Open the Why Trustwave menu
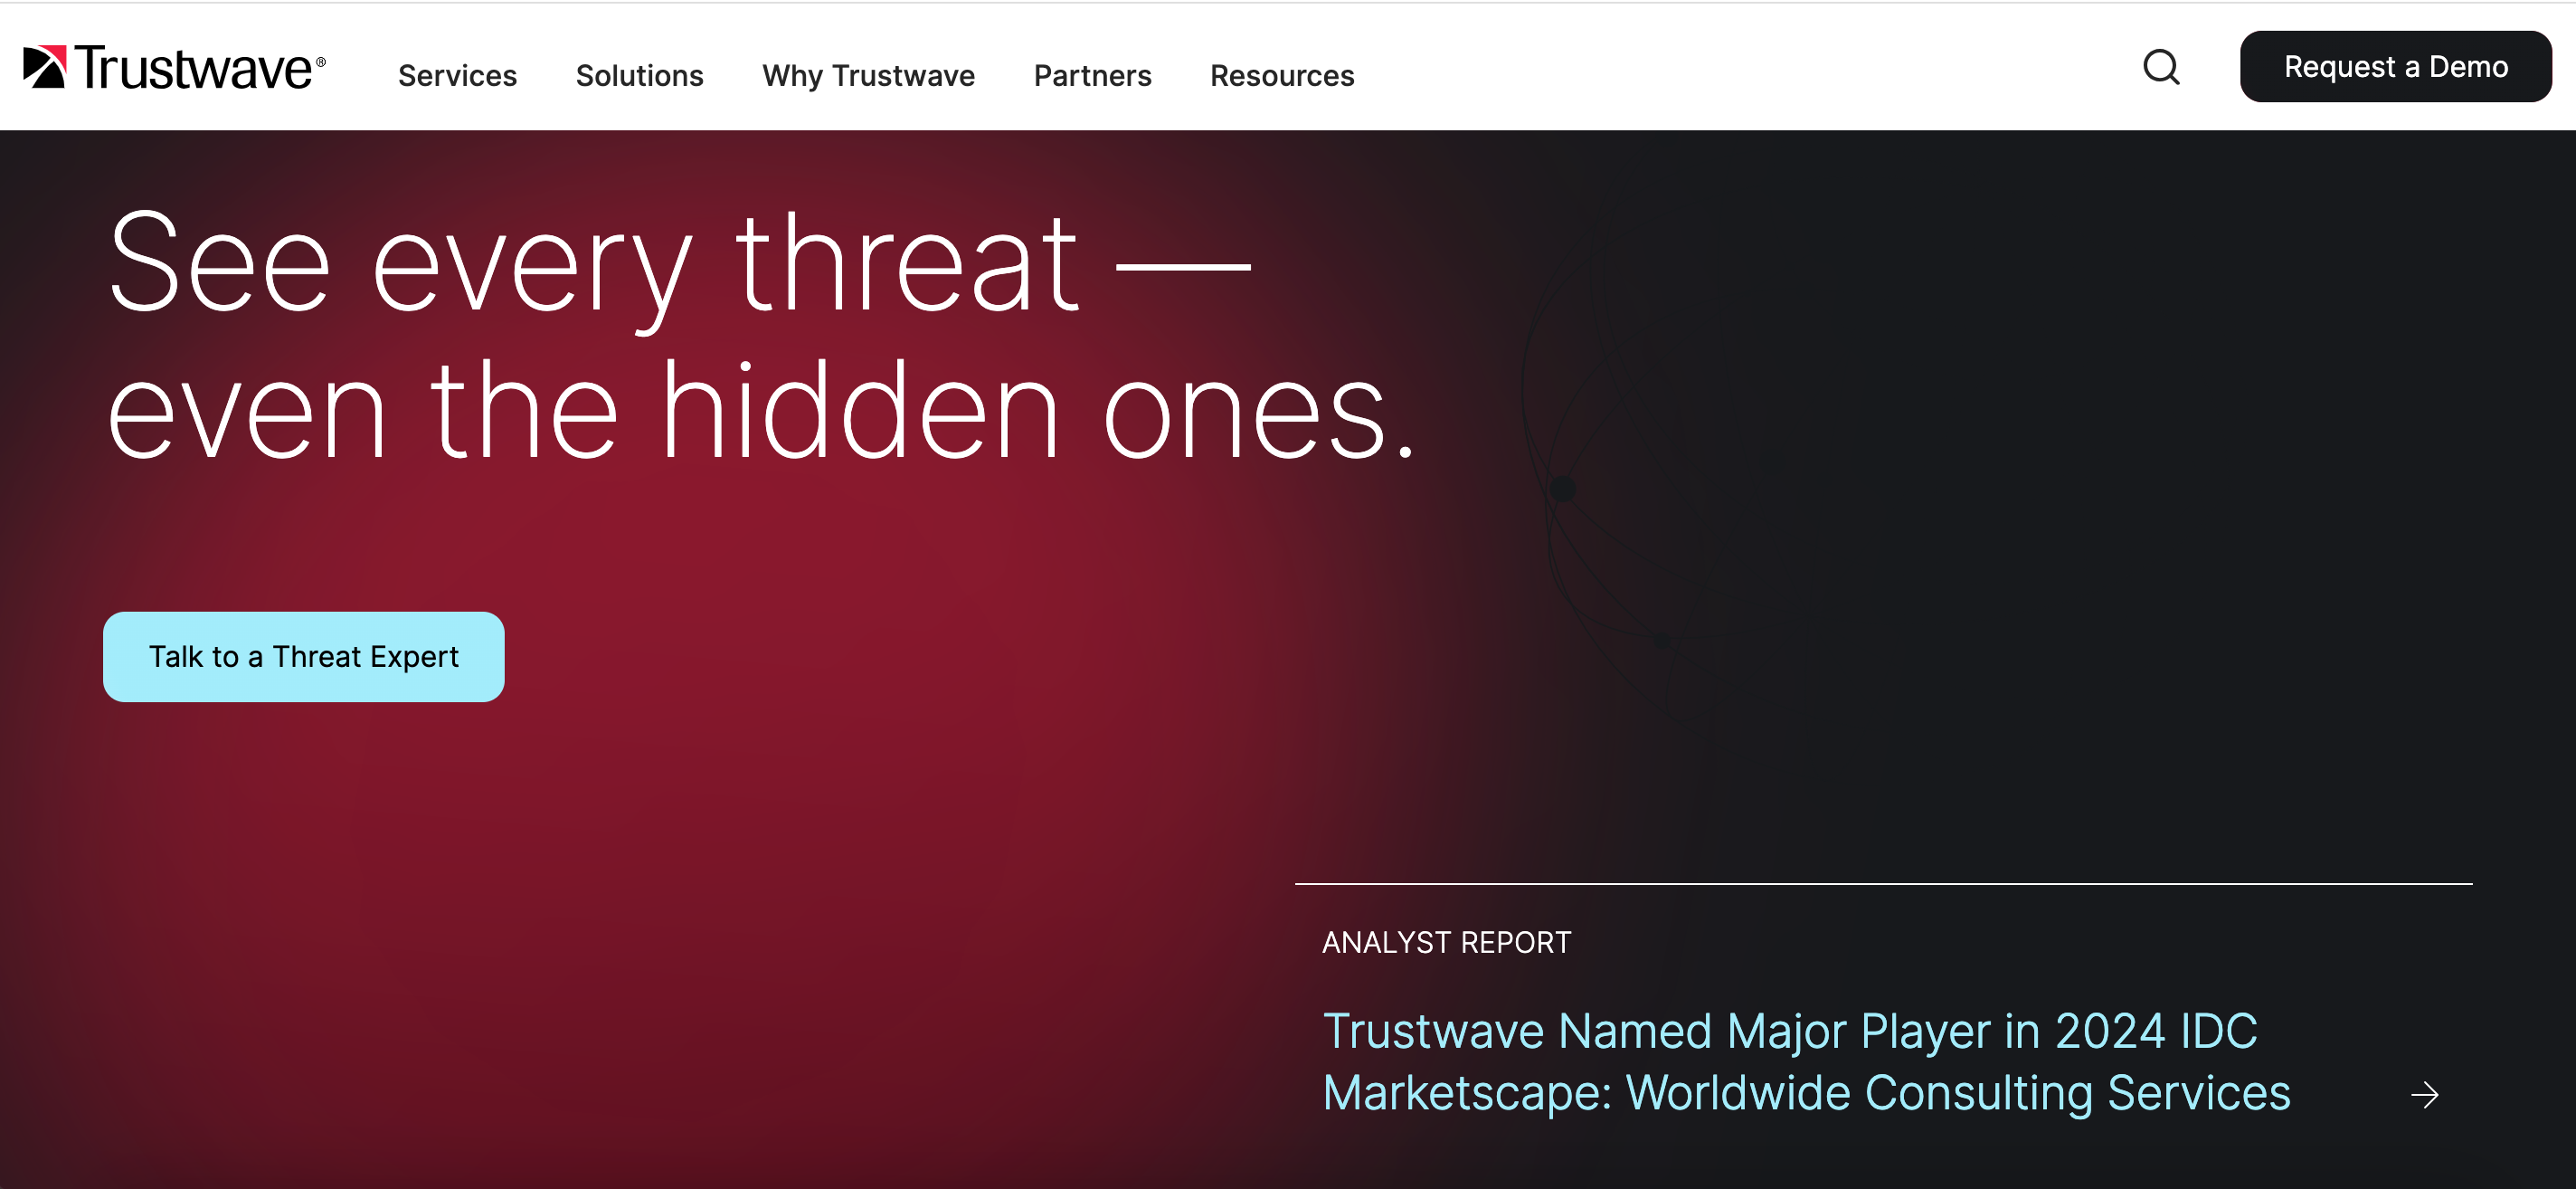 (x=868, y=75)
